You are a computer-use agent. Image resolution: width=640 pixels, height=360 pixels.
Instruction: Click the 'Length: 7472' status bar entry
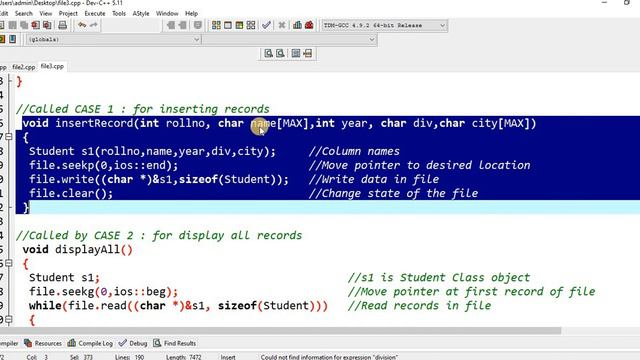pyautogui.click(x=183, y=357)
